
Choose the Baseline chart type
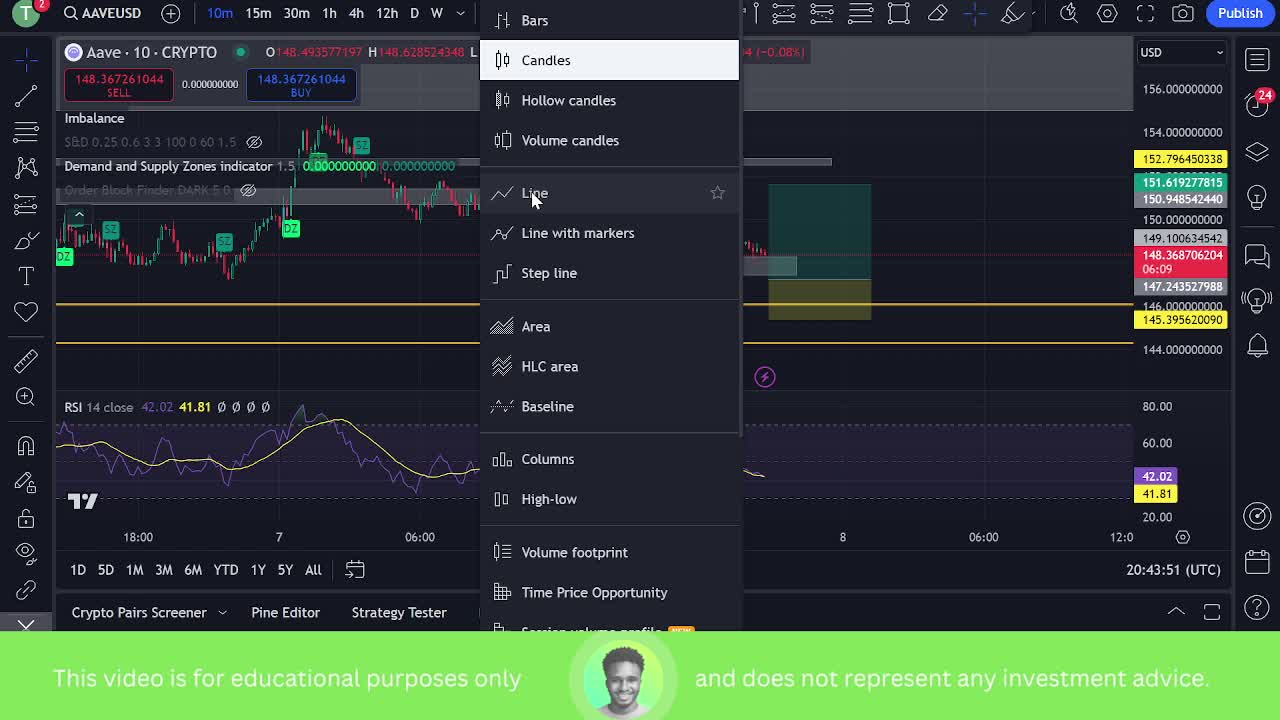tap(609, 406)
